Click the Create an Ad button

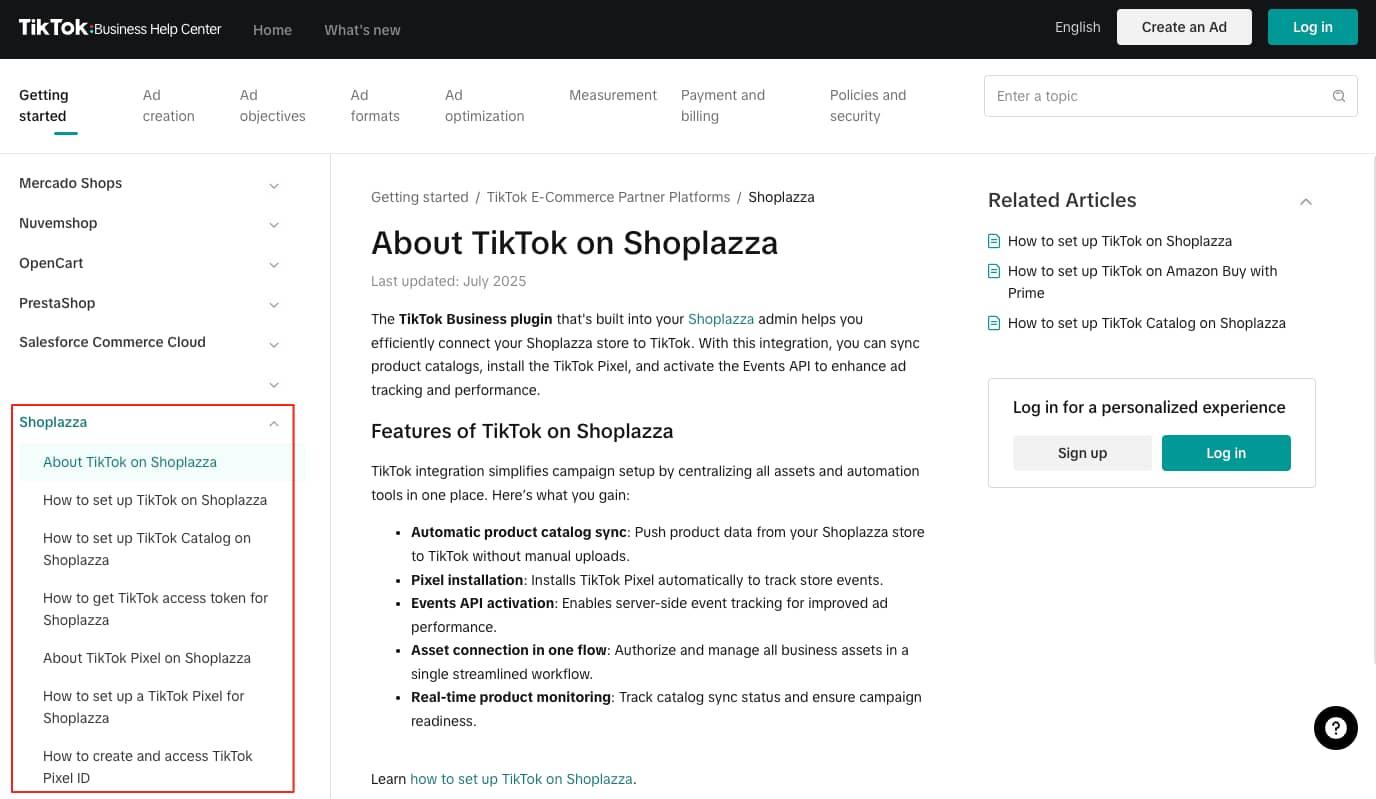pos(1184,27)
